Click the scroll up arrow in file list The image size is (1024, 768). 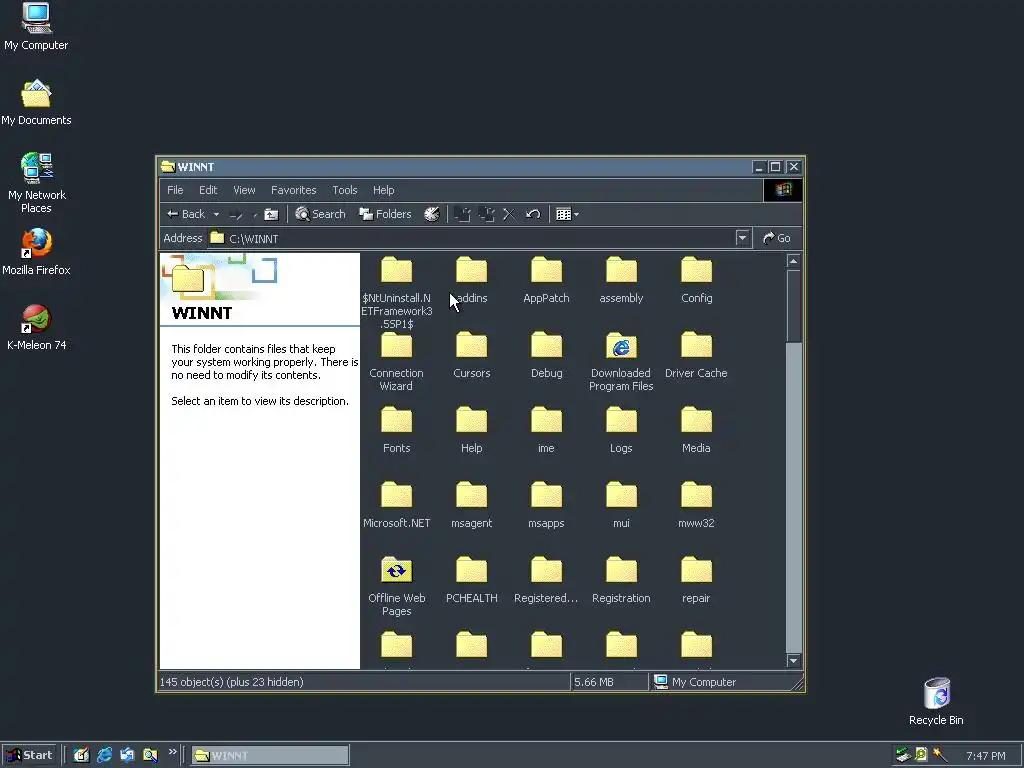click(793, 262)
